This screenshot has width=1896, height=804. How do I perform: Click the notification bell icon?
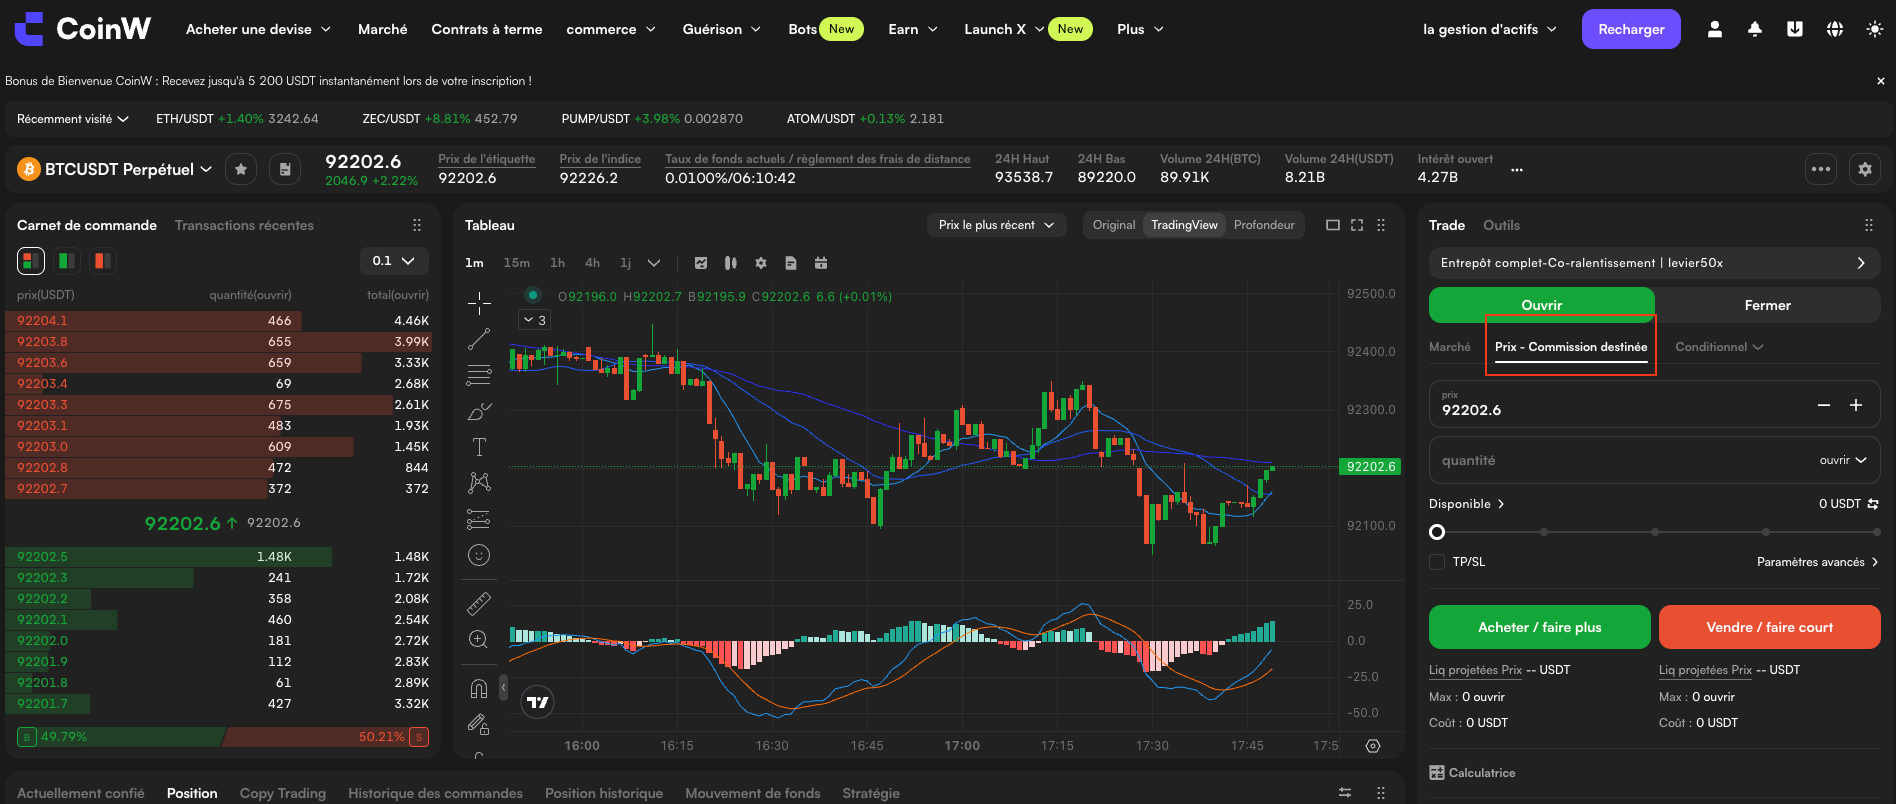(x=1755, y=29)
